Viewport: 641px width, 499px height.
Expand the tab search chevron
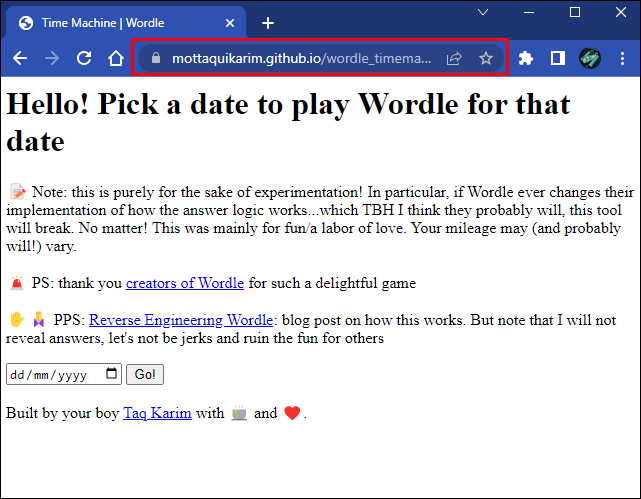pos(483,12)
